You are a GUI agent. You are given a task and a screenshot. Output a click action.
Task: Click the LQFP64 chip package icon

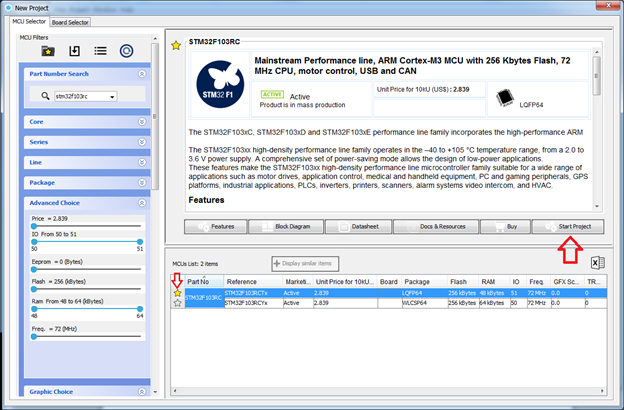pyautogui.click(x=505, y=98)
